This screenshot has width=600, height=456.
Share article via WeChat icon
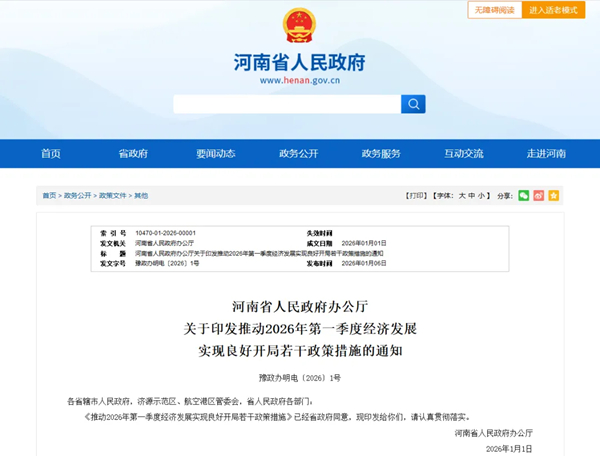(523, 195)
